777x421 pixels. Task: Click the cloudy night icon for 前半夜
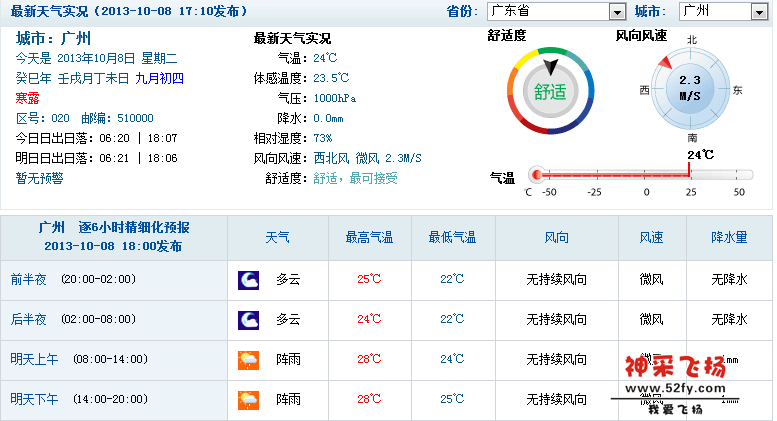[x=248, y=280]
